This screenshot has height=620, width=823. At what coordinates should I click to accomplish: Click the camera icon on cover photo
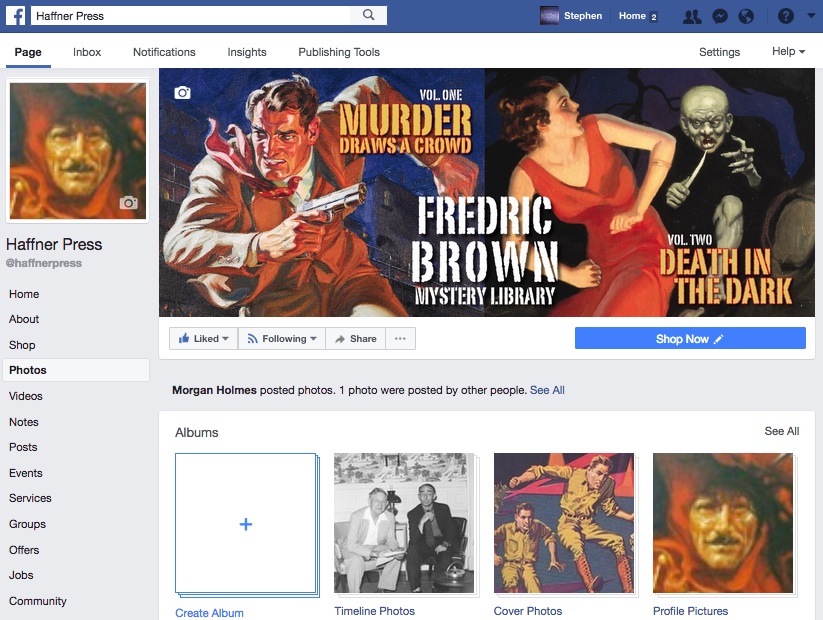pyautogui.click(x=182, y=93)
